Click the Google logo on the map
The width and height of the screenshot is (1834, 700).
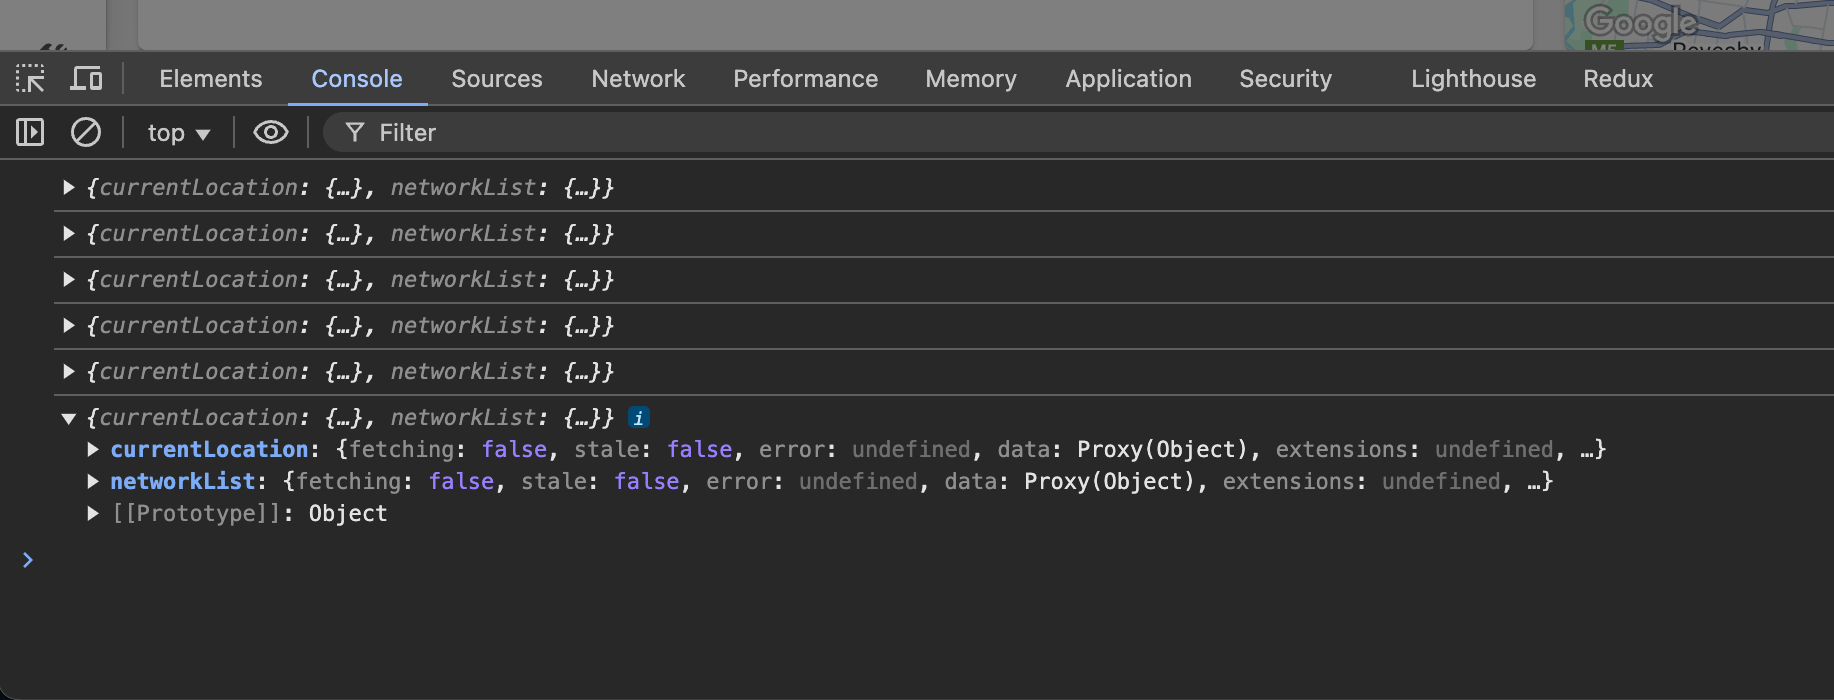[x=1640, y=22]
